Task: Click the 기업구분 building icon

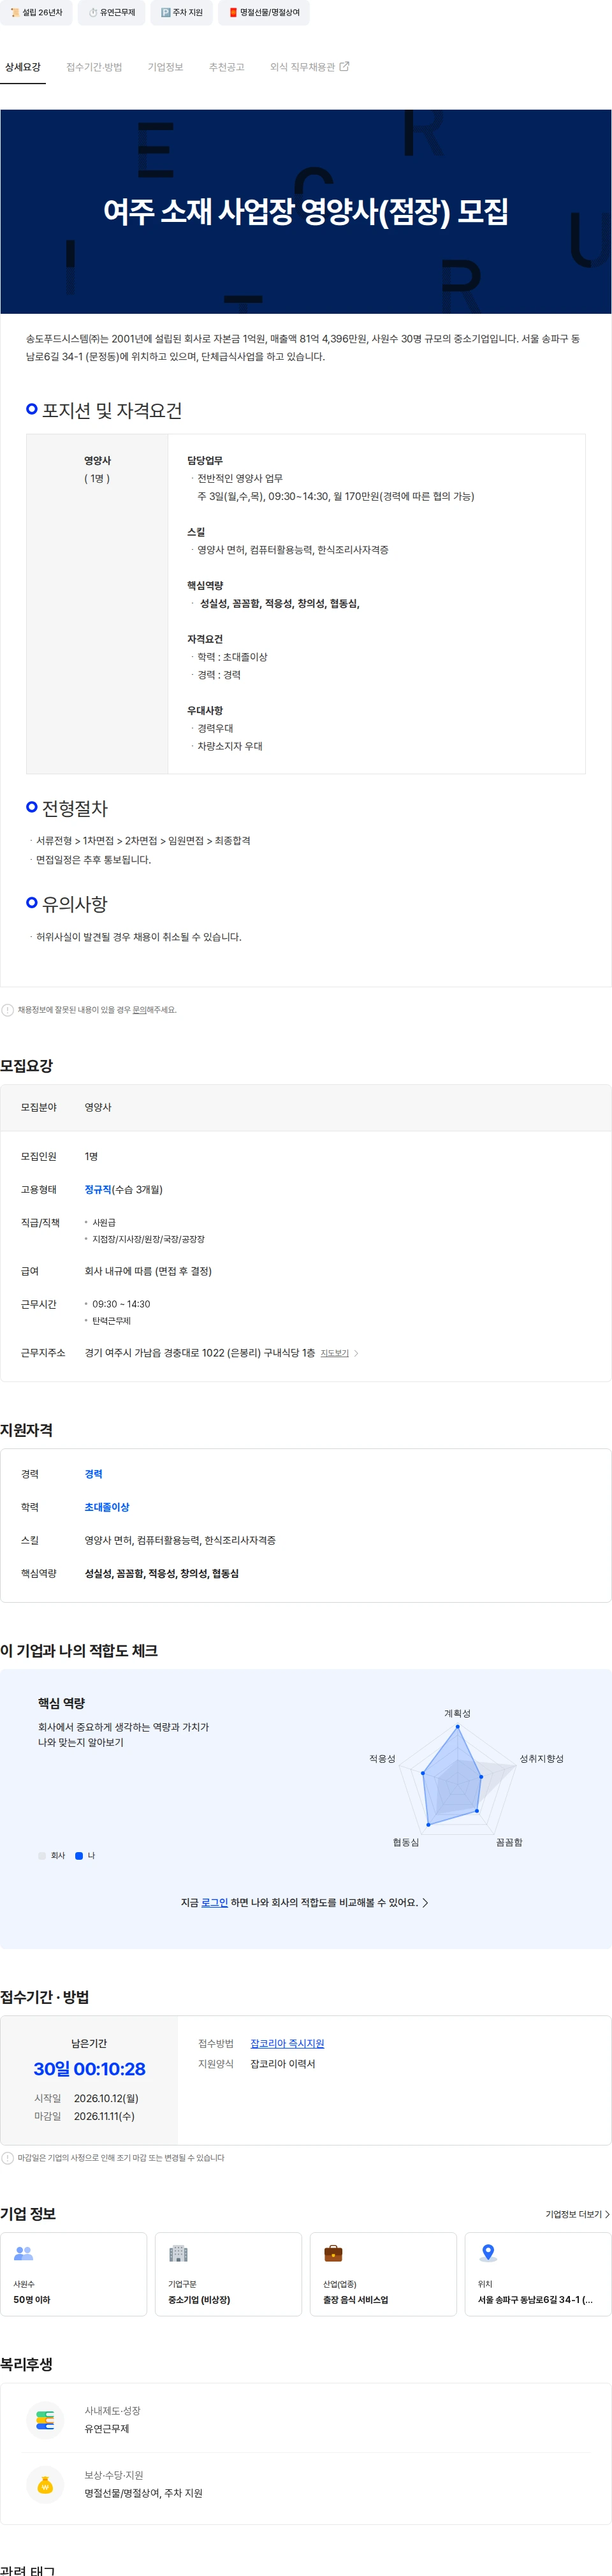Action: click(x=178, y=2253)
